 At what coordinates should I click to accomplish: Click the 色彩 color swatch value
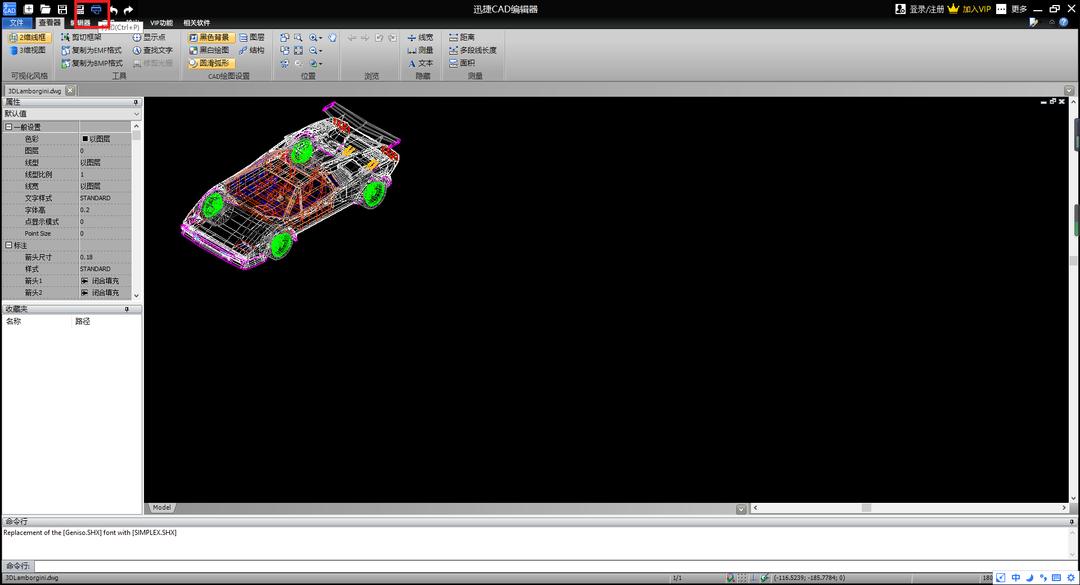[85, 139]
